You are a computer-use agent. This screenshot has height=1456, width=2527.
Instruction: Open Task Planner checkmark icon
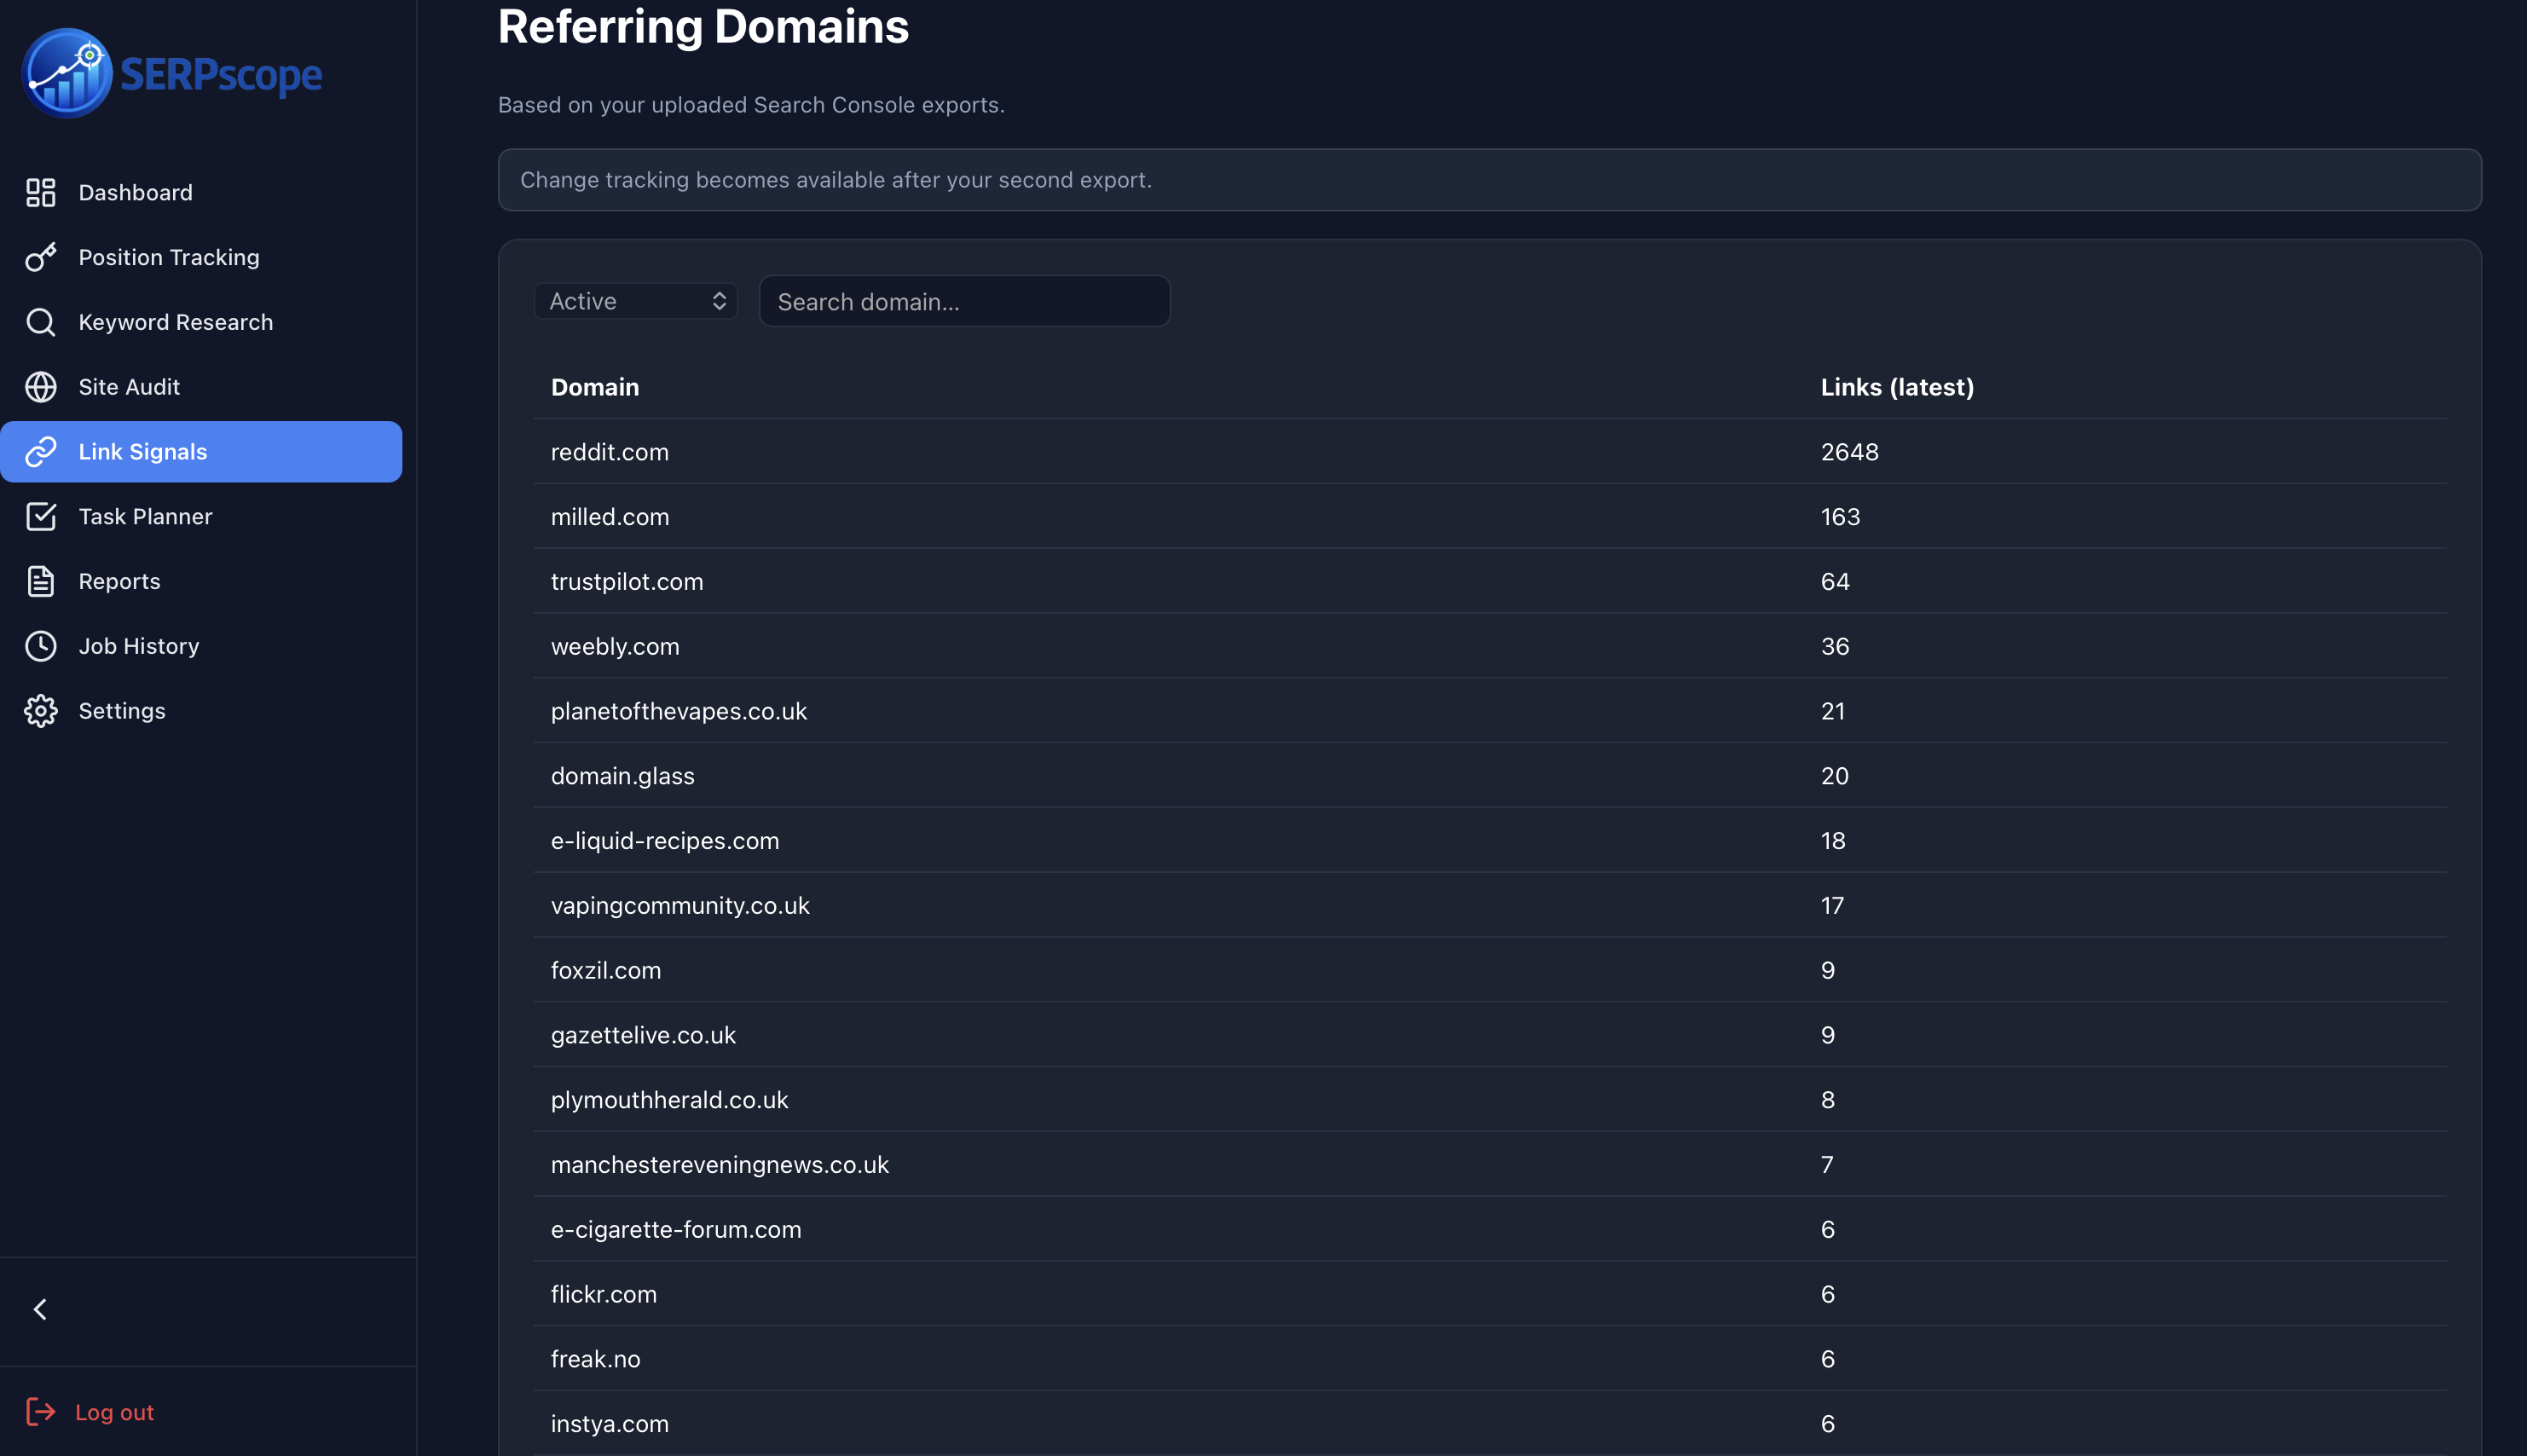(x=40, y=516)
